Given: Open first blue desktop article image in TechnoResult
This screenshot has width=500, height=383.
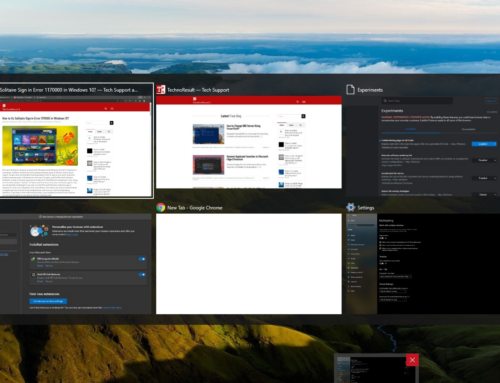Looking at the screenshot, I should (208, 134).
